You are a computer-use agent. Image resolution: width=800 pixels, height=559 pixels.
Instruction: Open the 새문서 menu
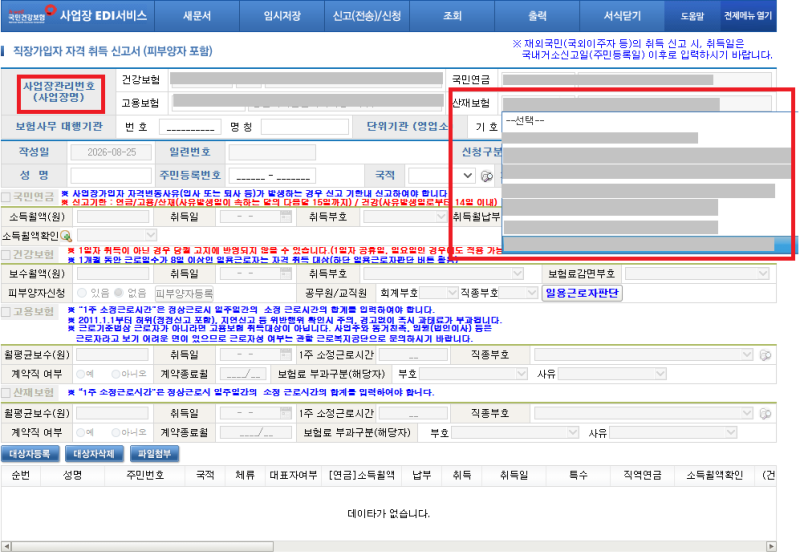(x=197, y=16)
